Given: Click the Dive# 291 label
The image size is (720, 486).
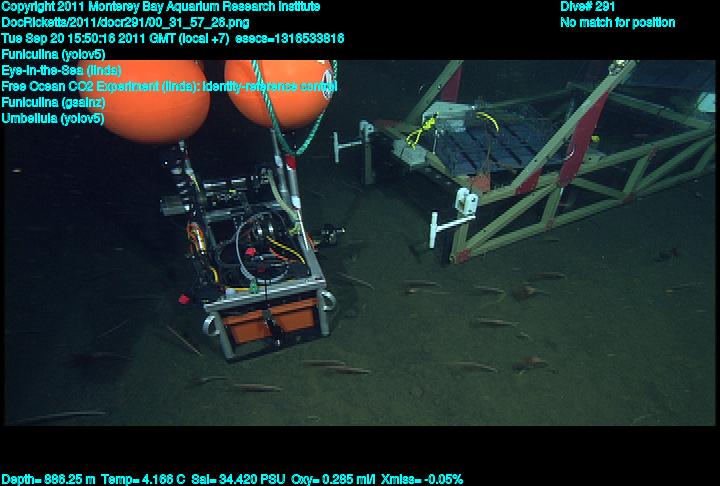Looking at the screenshot, I should (x=588, y=7).
